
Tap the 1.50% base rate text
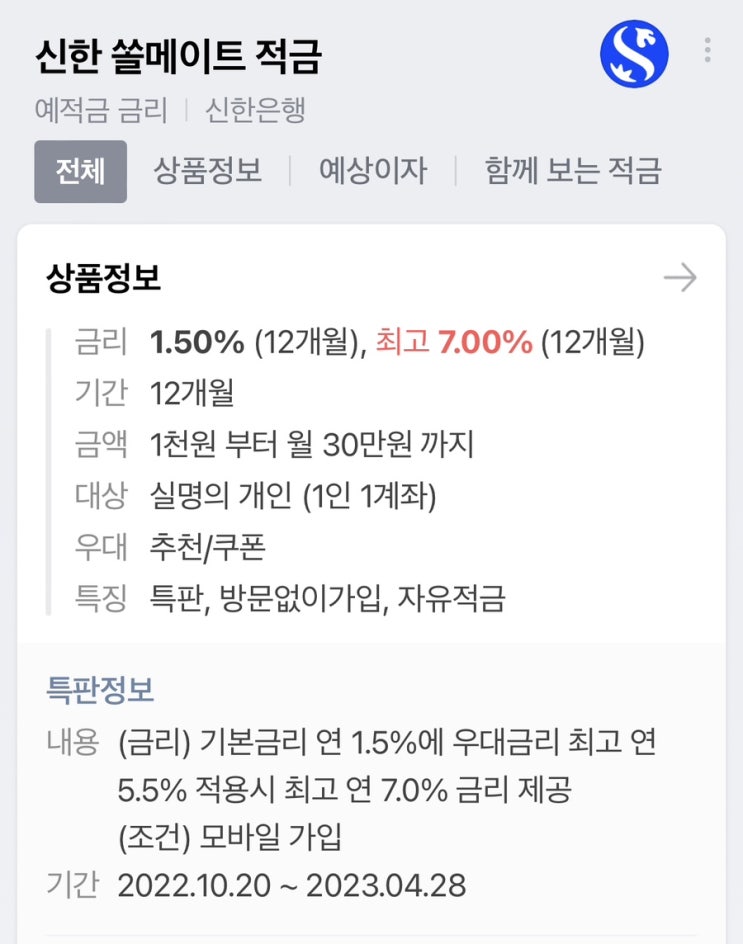click(x=197, y=343)
